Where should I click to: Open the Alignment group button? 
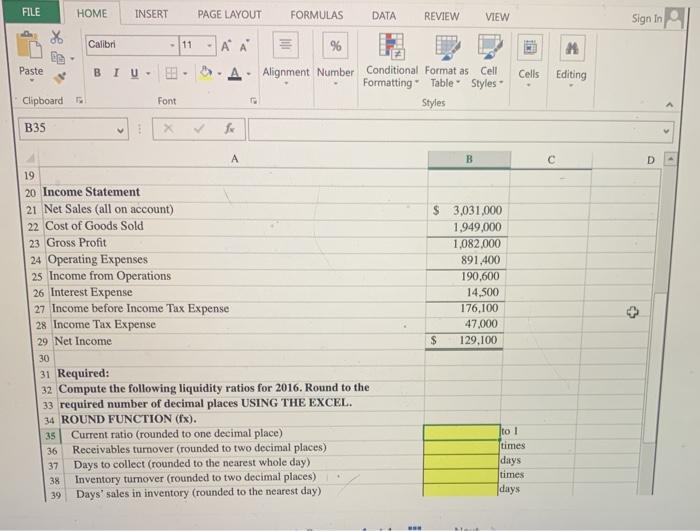[x=286, y=58]
